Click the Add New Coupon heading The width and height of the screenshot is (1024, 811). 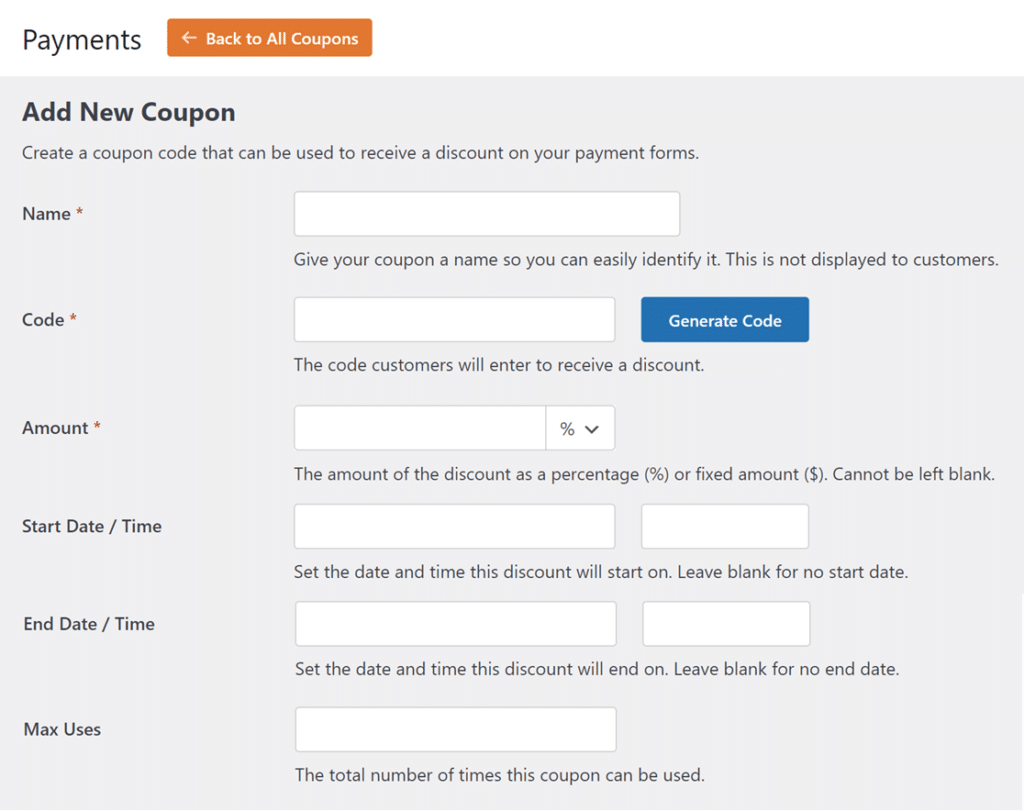128,112
